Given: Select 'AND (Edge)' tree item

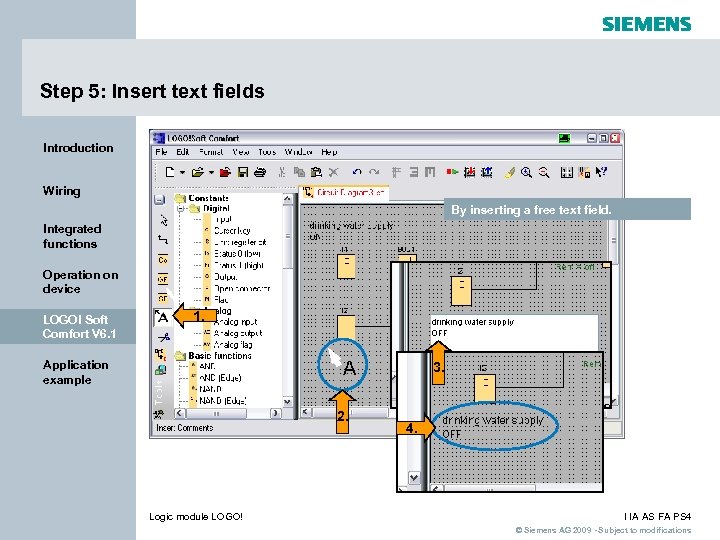Looking at the screenshot, I should [220, 377].
